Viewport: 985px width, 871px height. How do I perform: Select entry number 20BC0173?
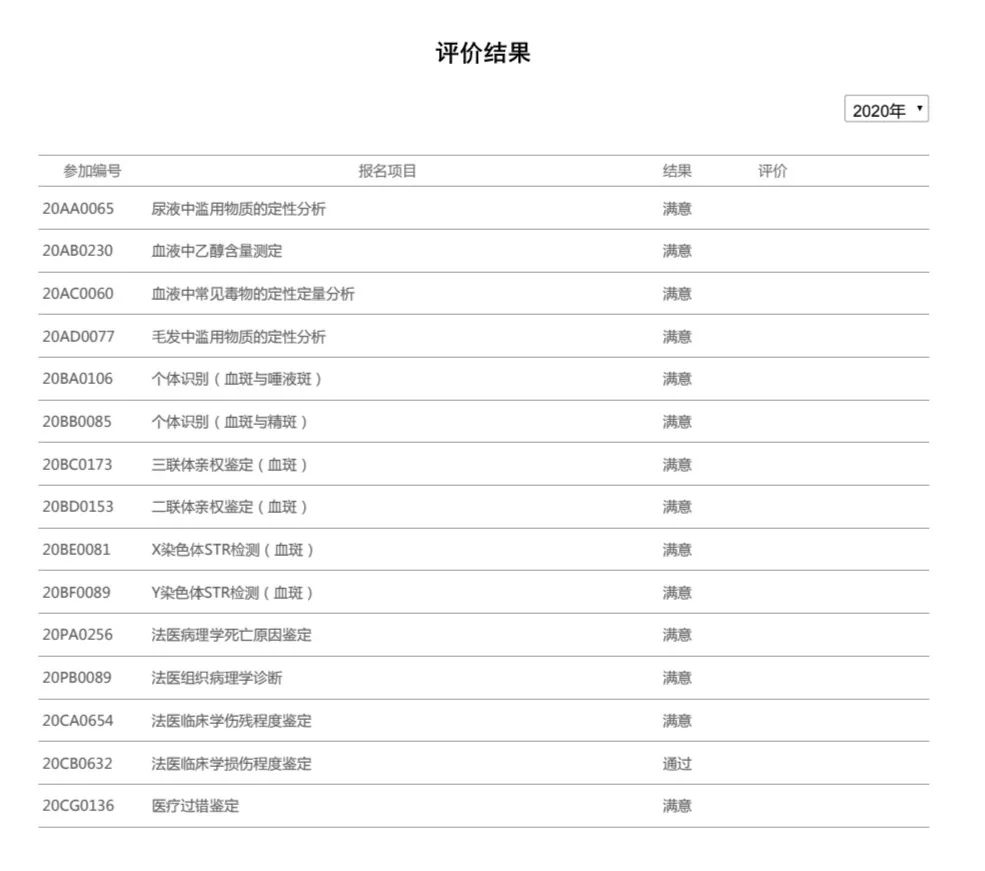[x=77, y=465]
